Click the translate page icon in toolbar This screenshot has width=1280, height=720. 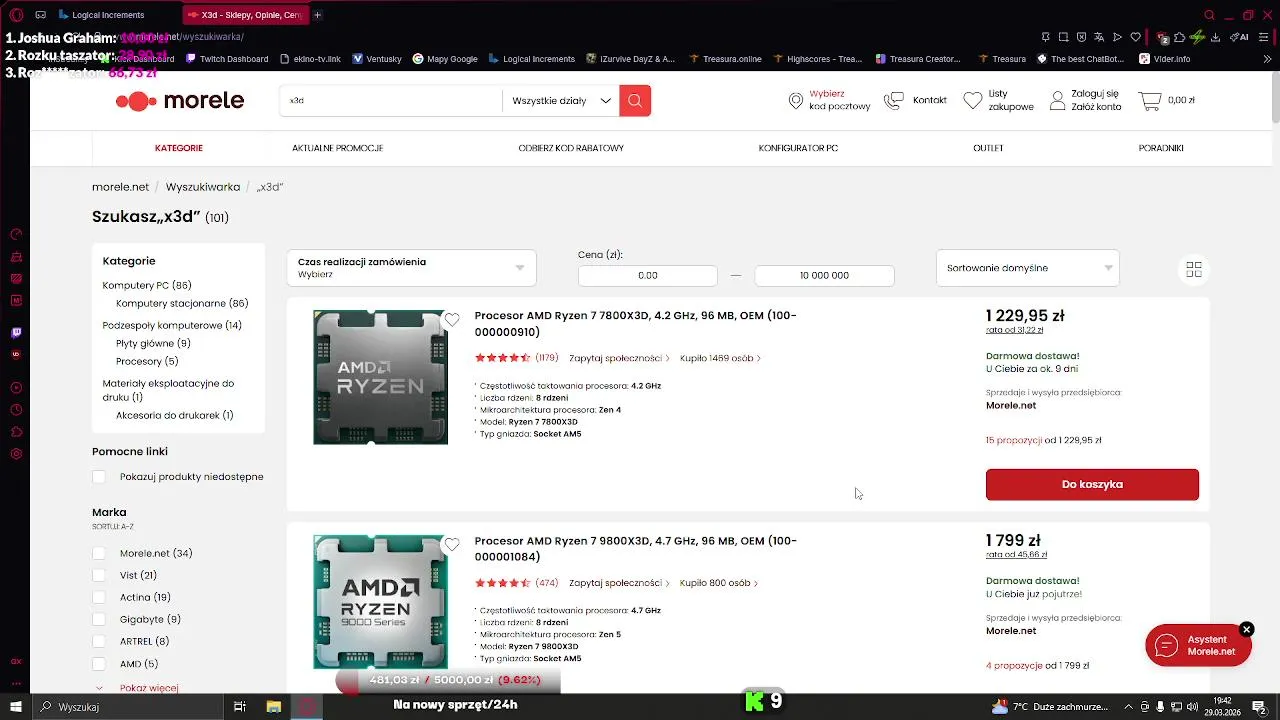click(1099, 37)
